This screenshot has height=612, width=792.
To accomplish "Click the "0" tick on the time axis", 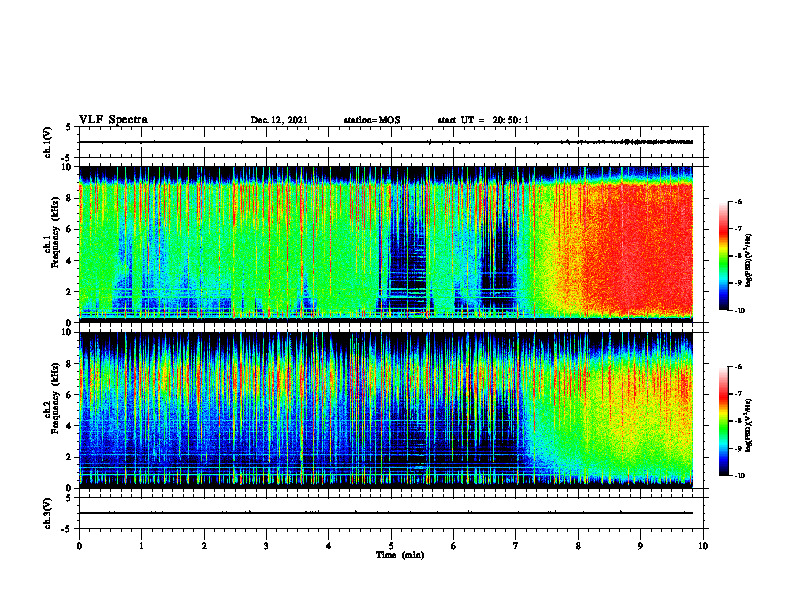I will 79,546.
